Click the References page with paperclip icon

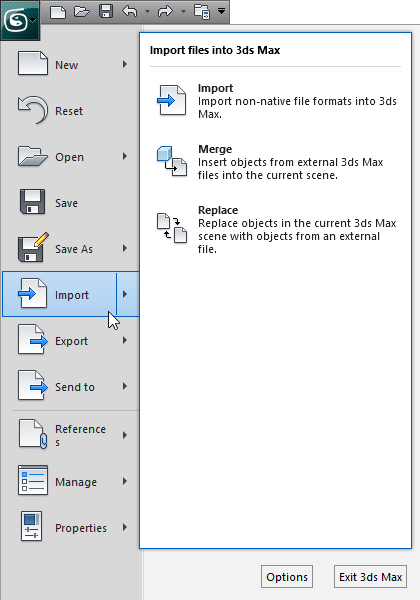[33, 434]
